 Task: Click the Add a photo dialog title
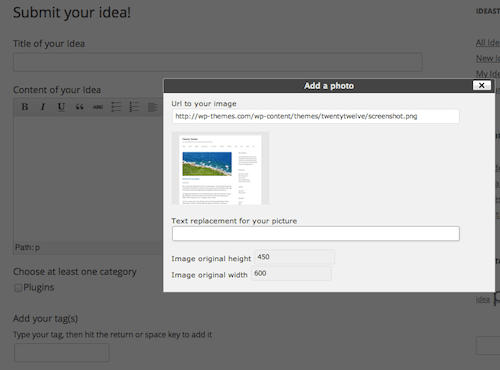tap(329, 86)
